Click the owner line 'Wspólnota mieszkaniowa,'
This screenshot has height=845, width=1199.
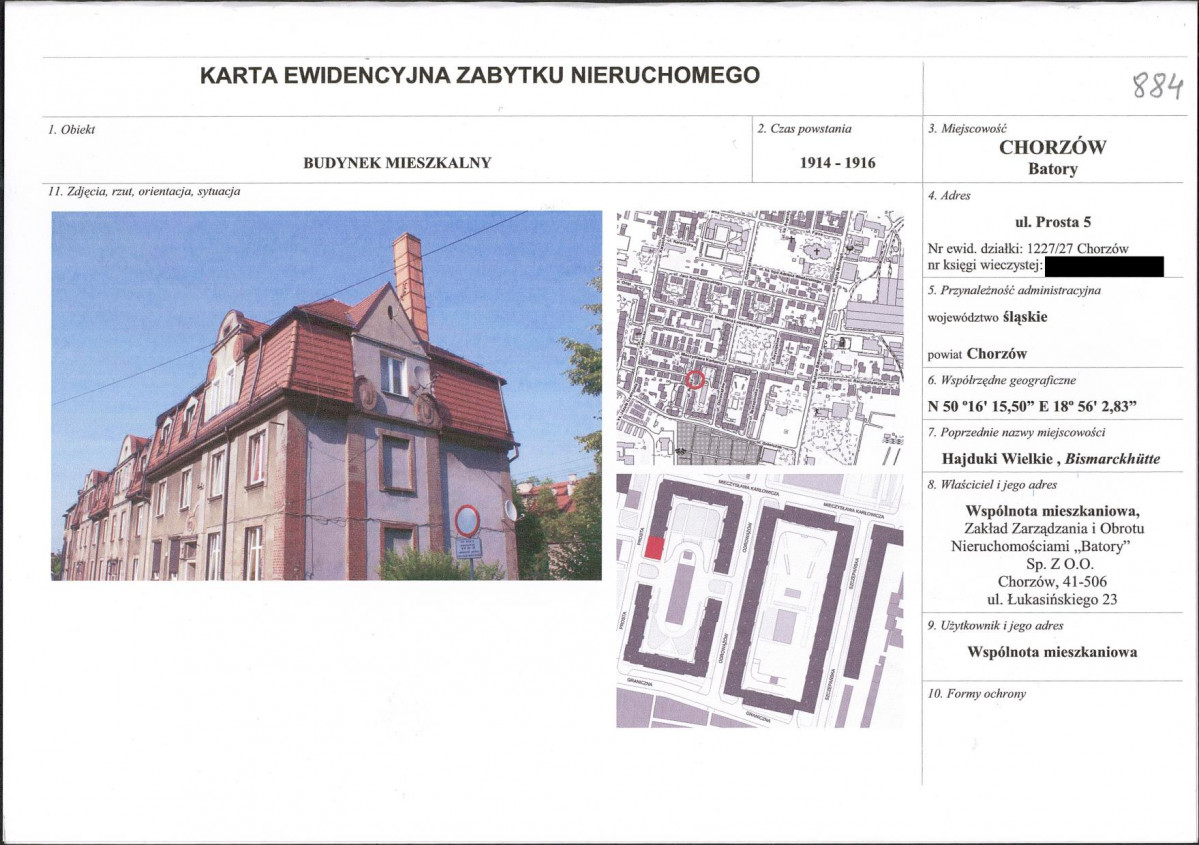[x=1052, y=511]
